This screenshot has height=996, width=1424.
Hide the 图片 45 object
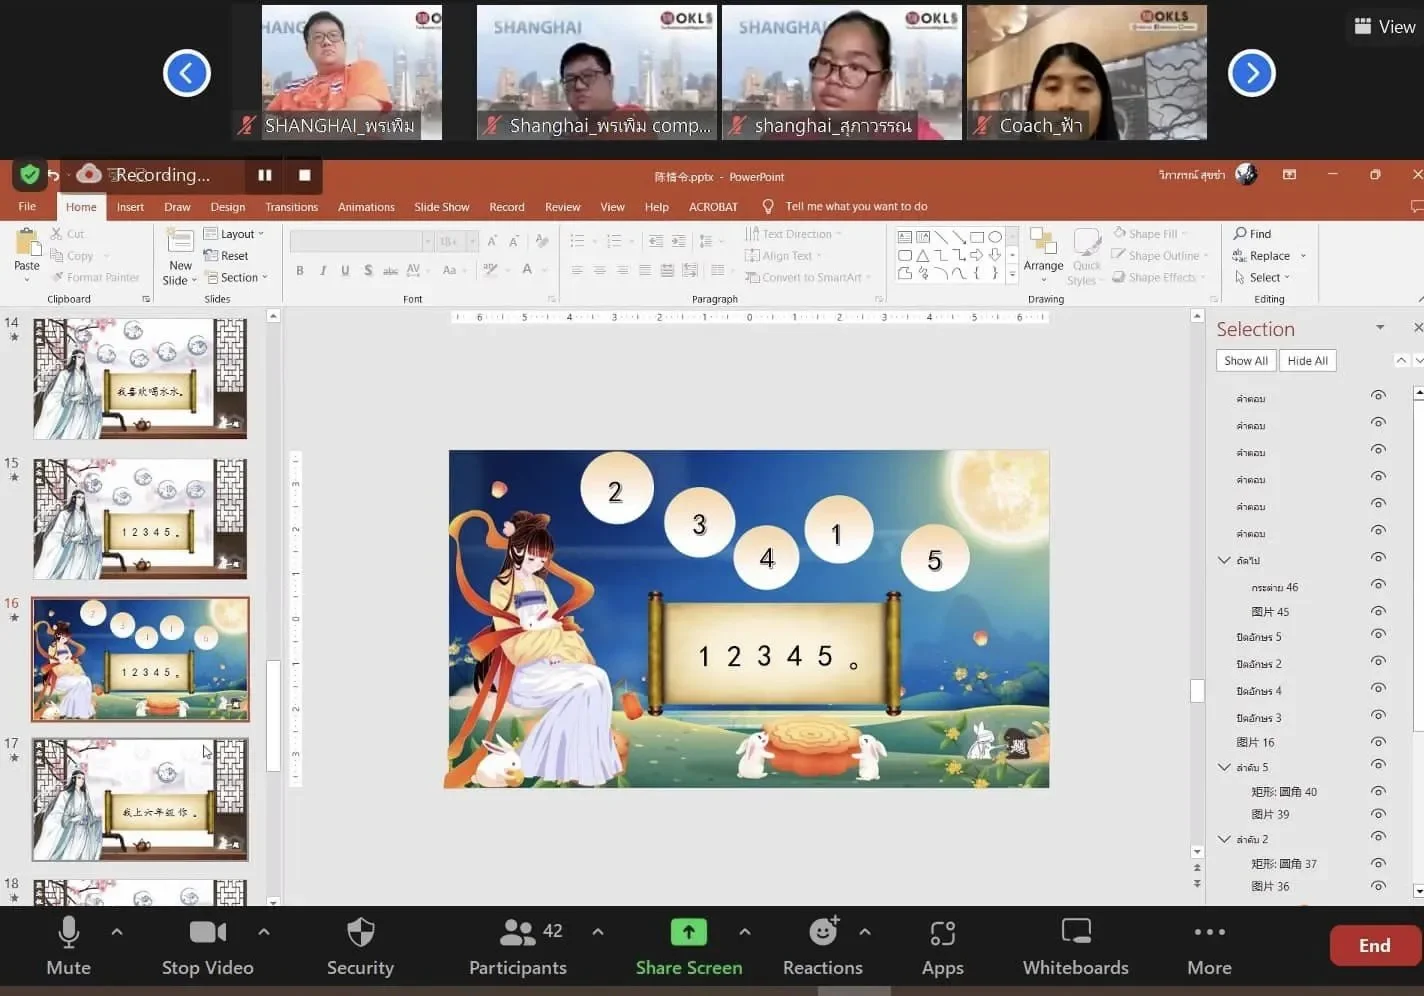click(1378, 611)
